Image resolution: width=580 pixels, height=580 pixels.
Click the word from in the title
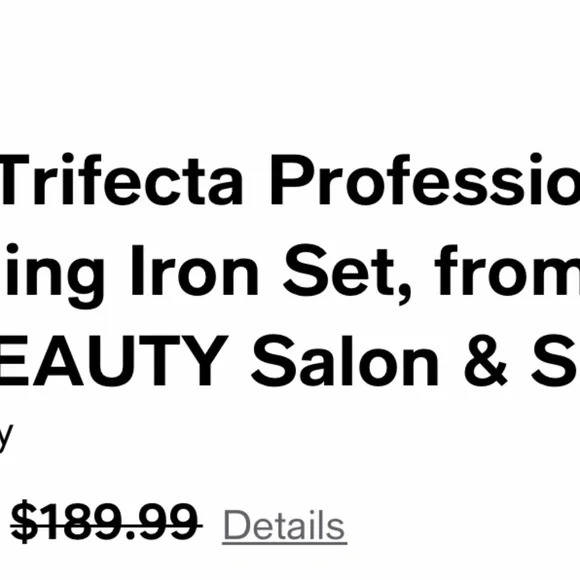click(x=507, y=270)
